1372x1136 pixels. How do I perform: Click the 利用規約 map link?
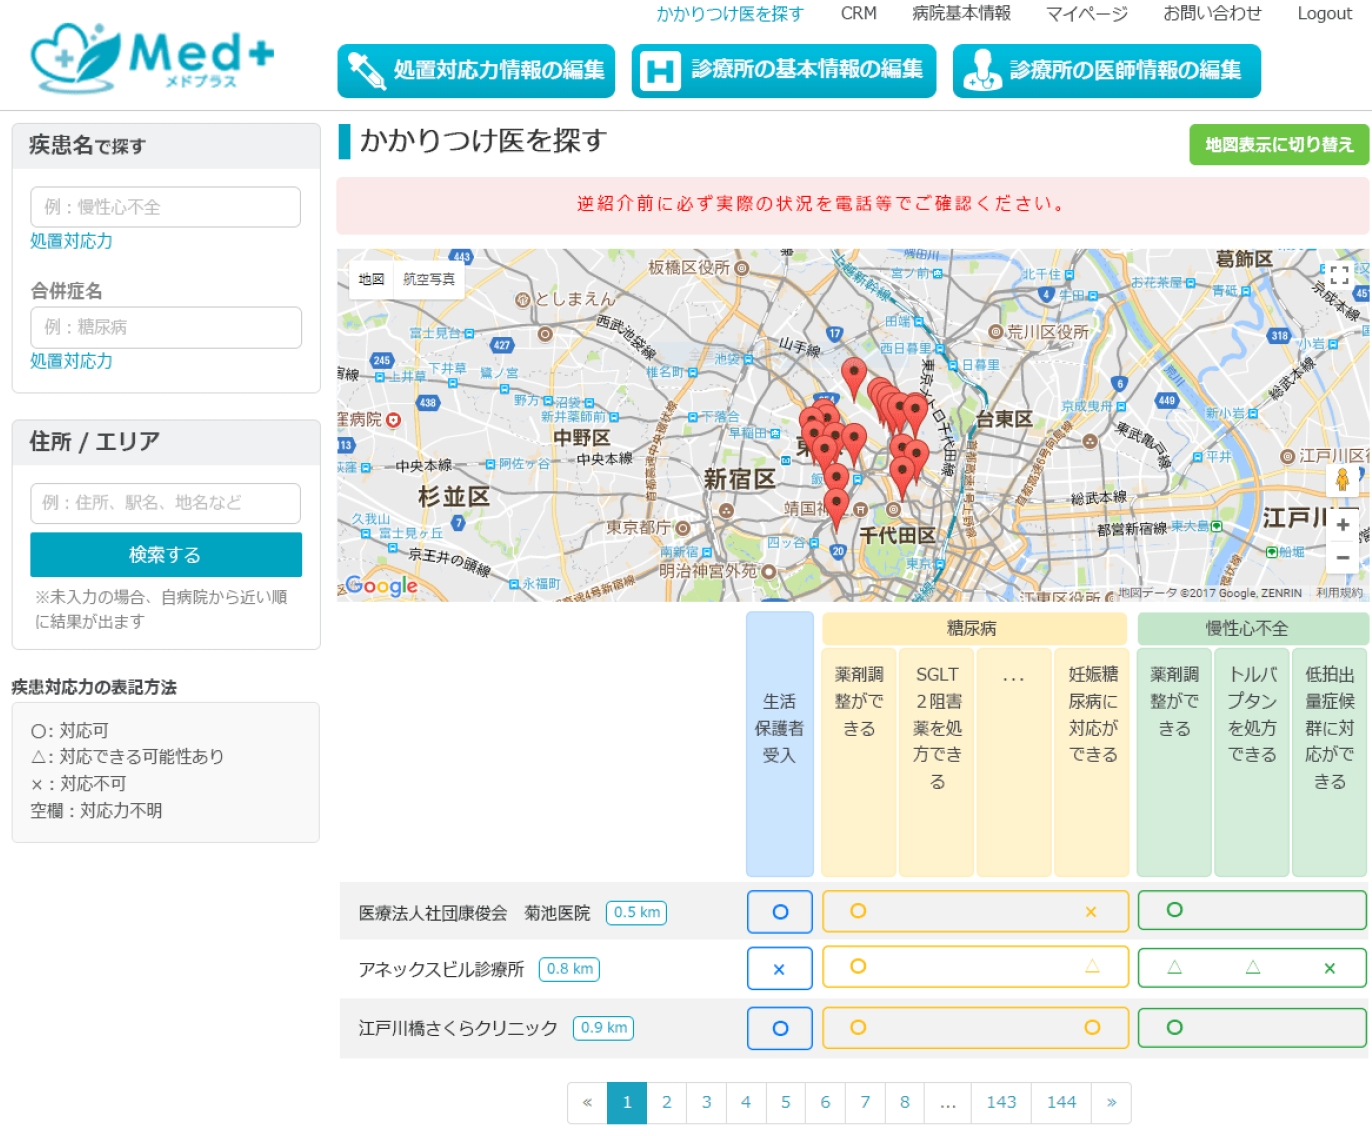1339,593
